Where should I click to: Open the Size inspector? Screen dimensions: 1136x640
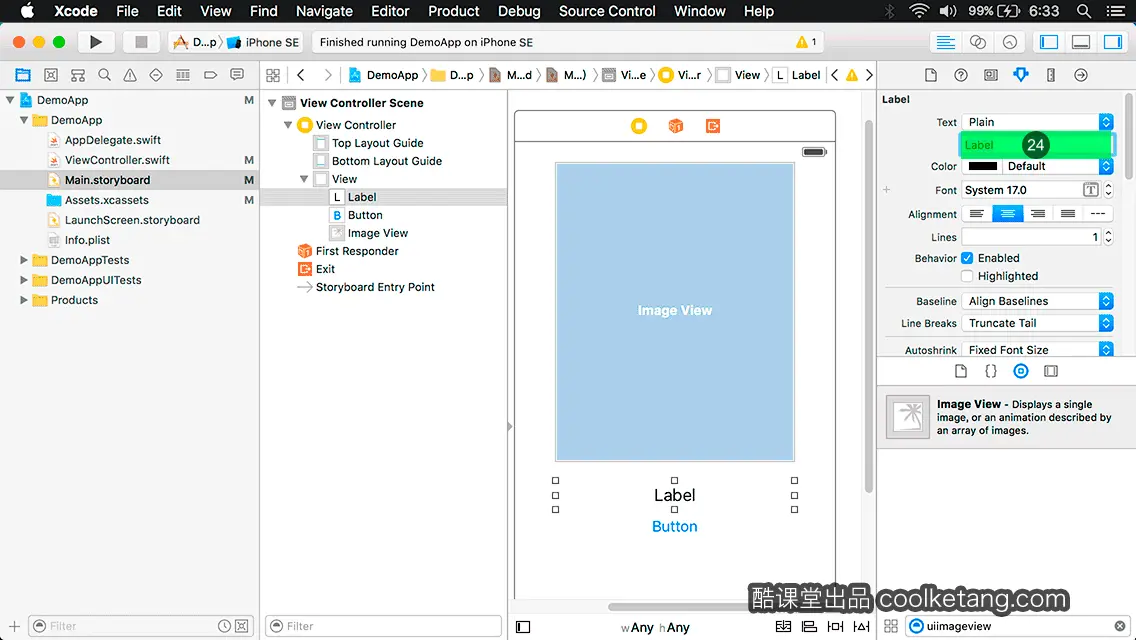pyautogui.click(x=1051, y=75)
